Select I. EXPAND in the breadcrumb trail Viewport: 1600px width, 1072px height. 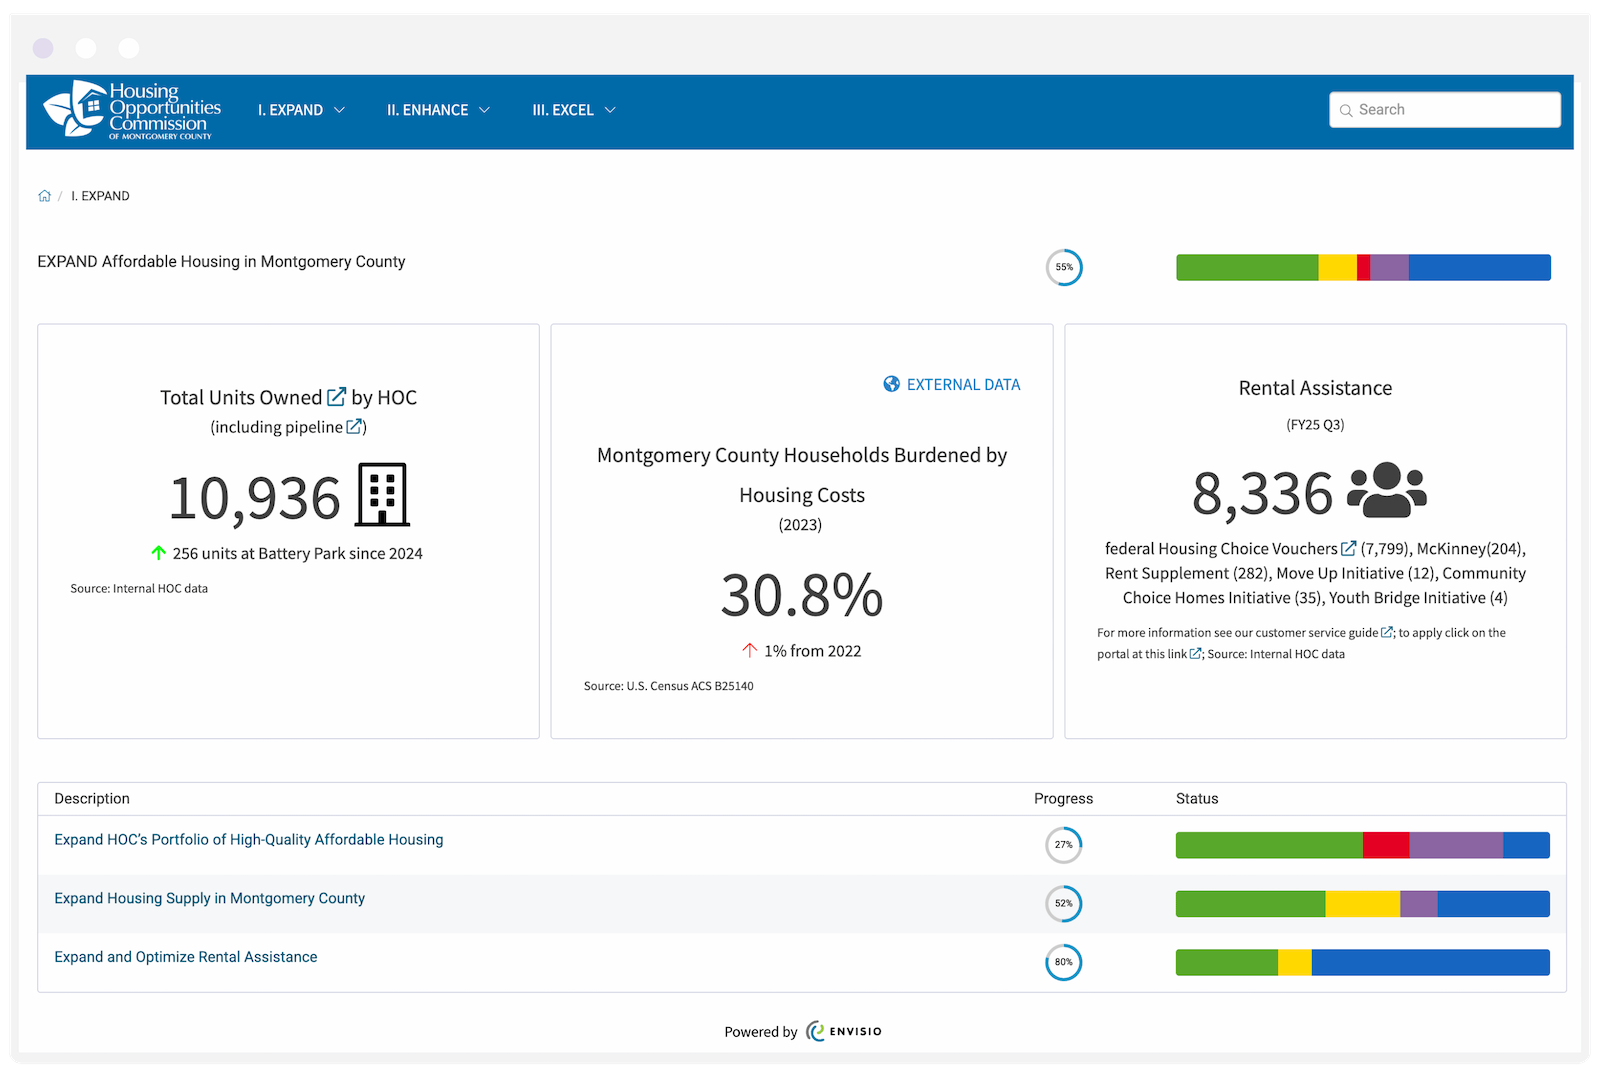(100, 195)
